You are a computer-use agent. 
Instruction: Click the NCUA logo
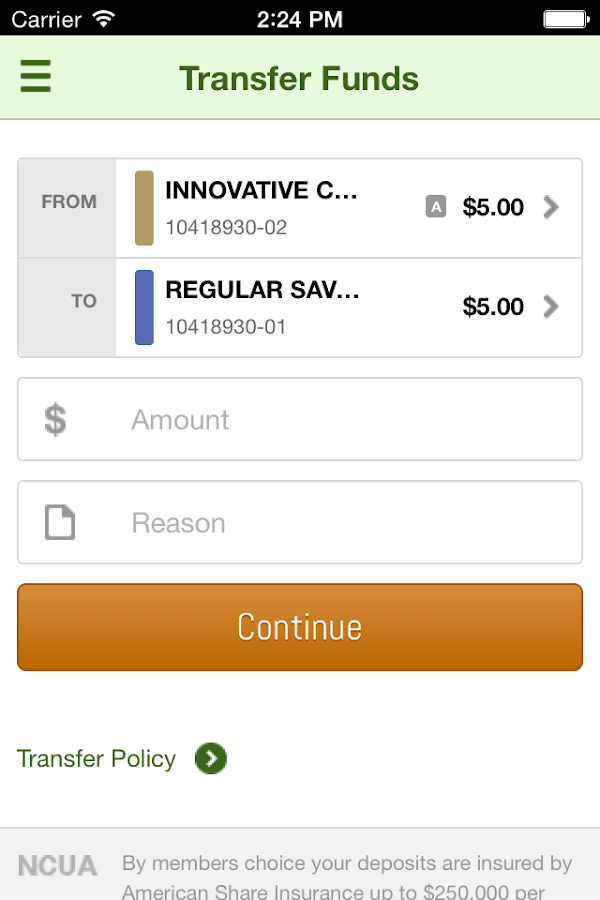coord(57,865)
